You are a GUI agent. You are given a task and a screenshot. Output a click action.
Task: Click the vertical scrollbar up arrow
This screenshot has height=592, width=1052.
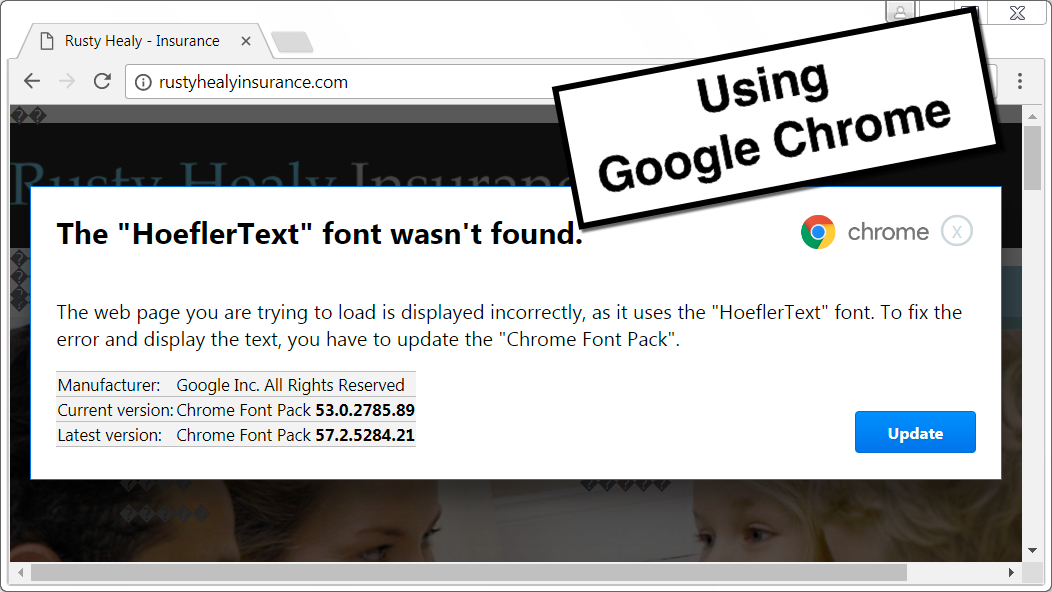coord(1033,117)
